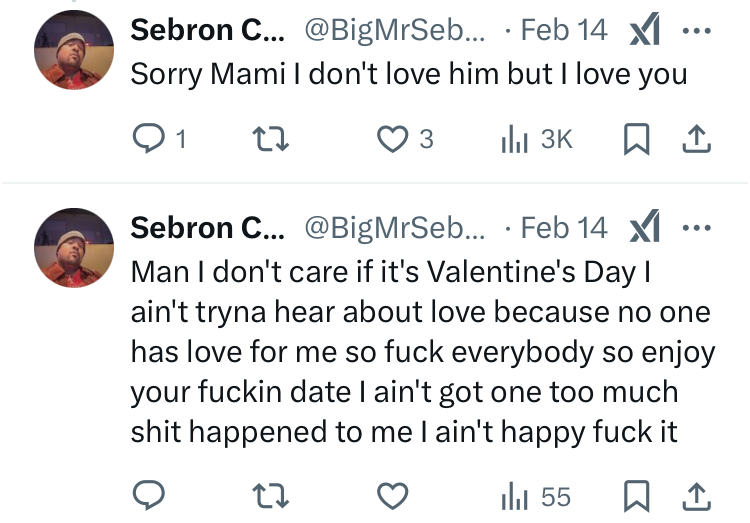Screen dimensions: 750x523
Task: Reply to the 'Sorry Mami' tweet
Action: [x=148, y=140]
